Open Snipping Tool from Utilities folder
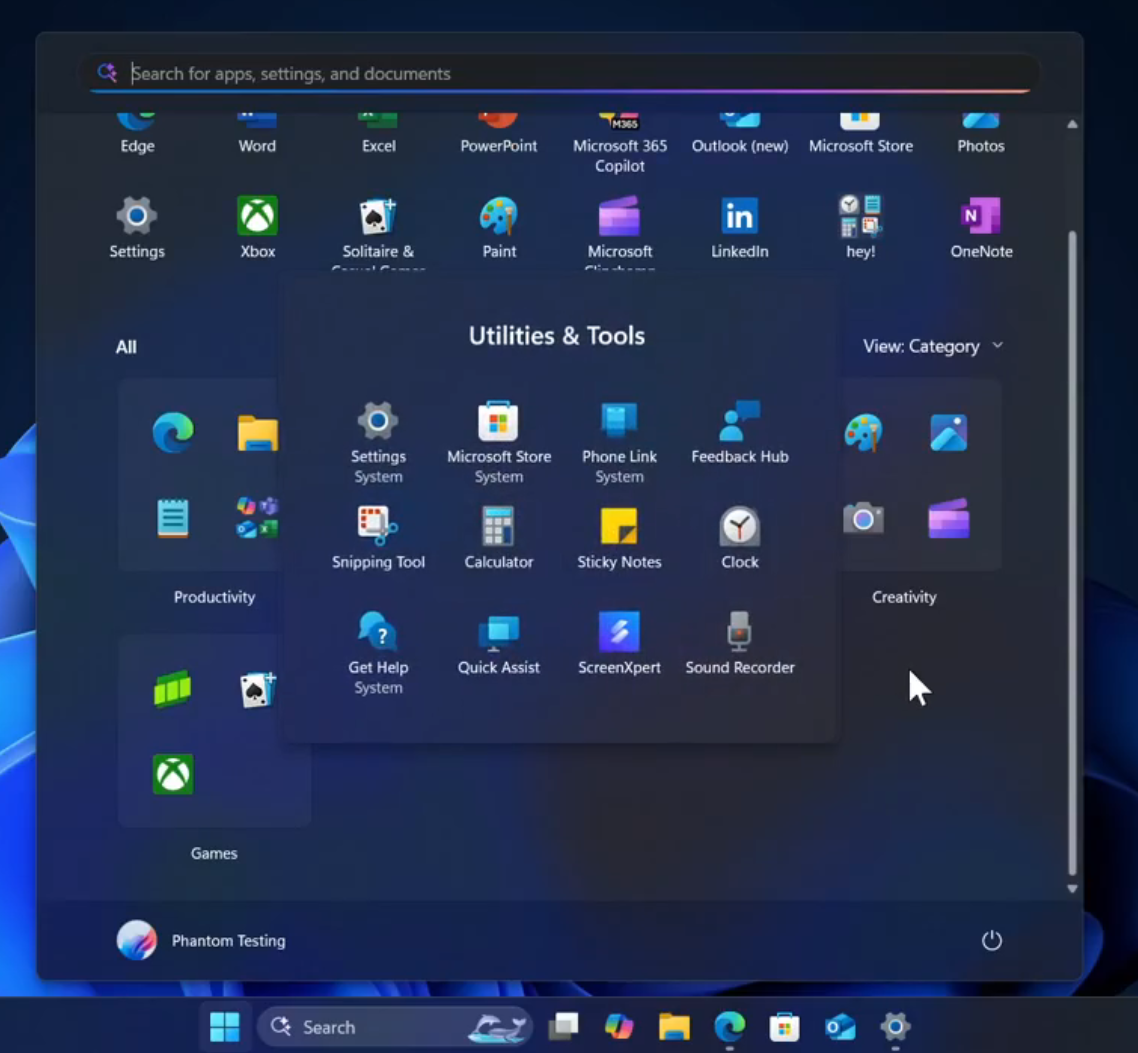Image resolution: width=1138 pixels, height=1053 pixels. 378,537
